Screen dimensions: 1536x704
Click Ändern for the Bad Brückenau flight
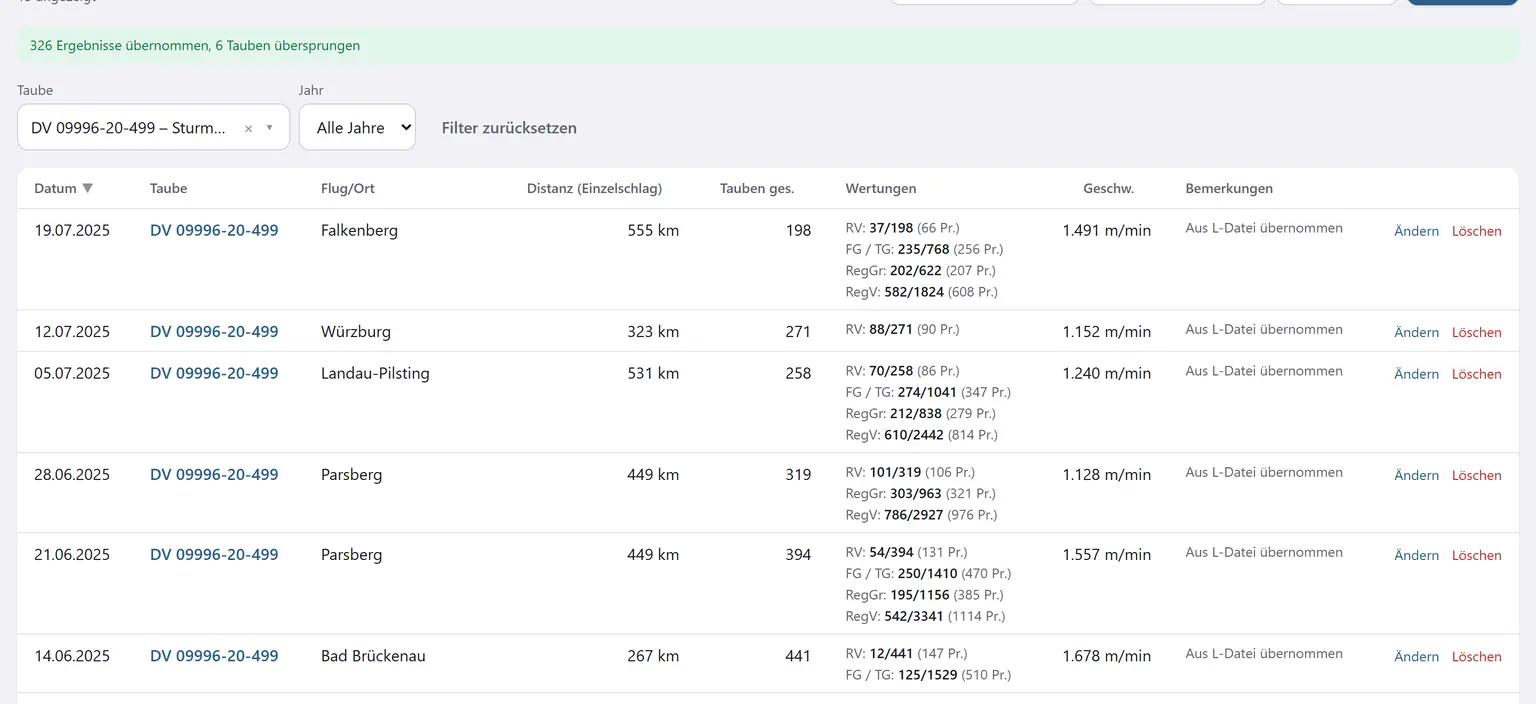click(x=1417, y=657)
